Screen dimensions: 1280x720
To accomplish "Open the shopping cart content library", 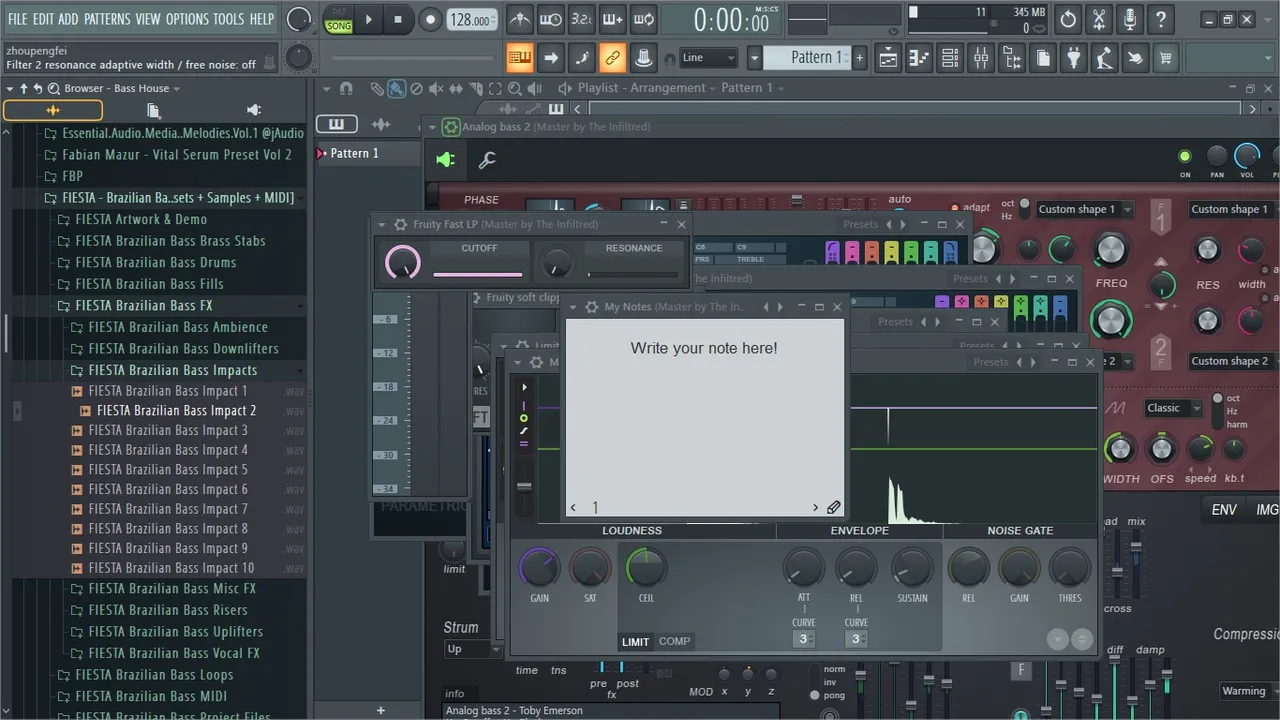I will coord(1166,58).
